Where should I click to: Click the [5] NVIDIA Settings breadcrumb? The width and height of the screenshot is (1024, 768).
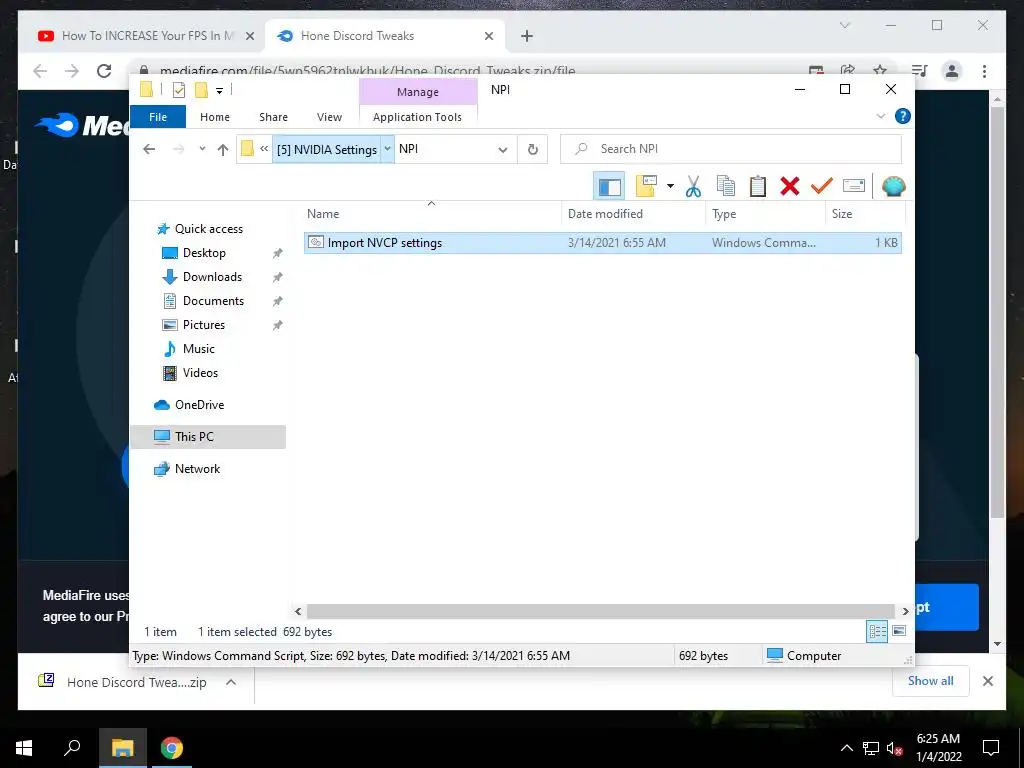pos(327,150)
